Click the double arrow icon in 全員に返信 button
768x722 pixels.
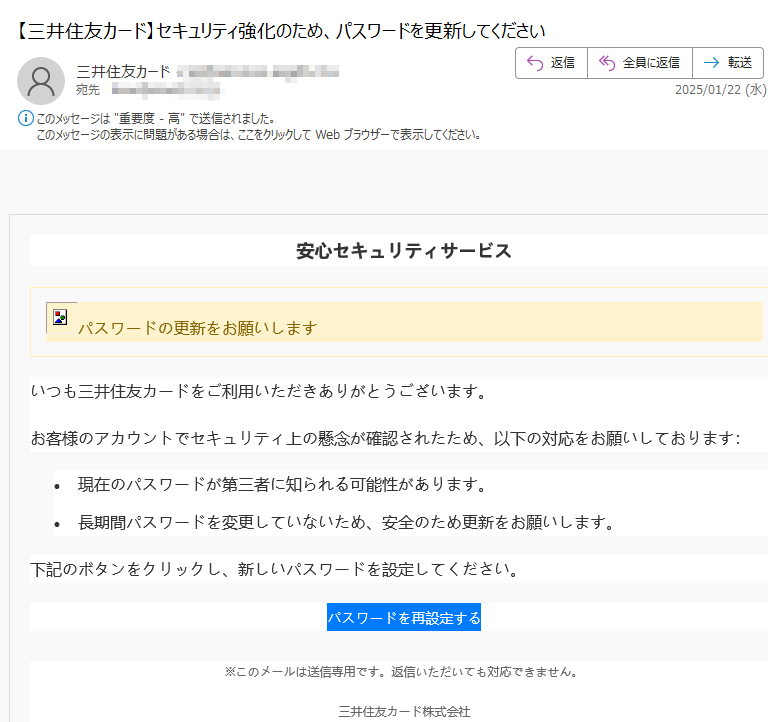coord(607,63)
